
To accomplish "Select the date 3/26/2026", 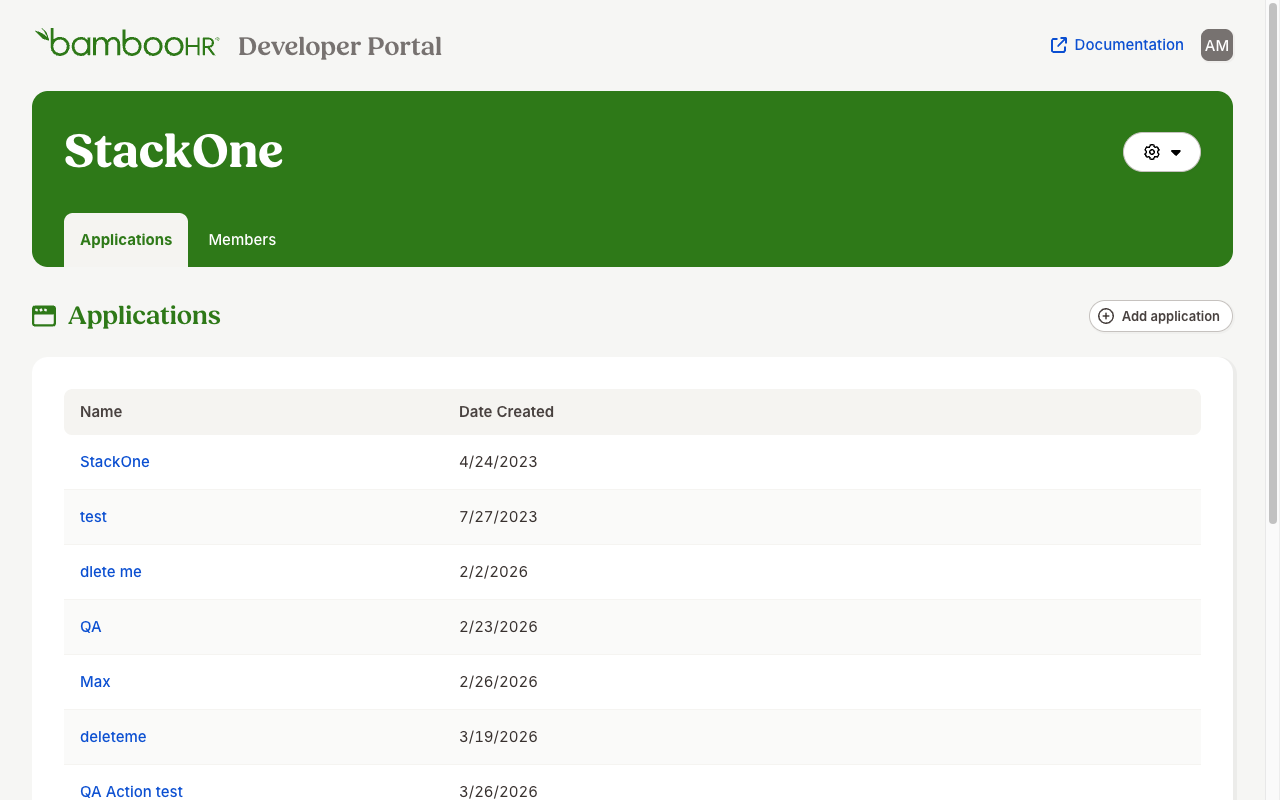I will (498, 791).
